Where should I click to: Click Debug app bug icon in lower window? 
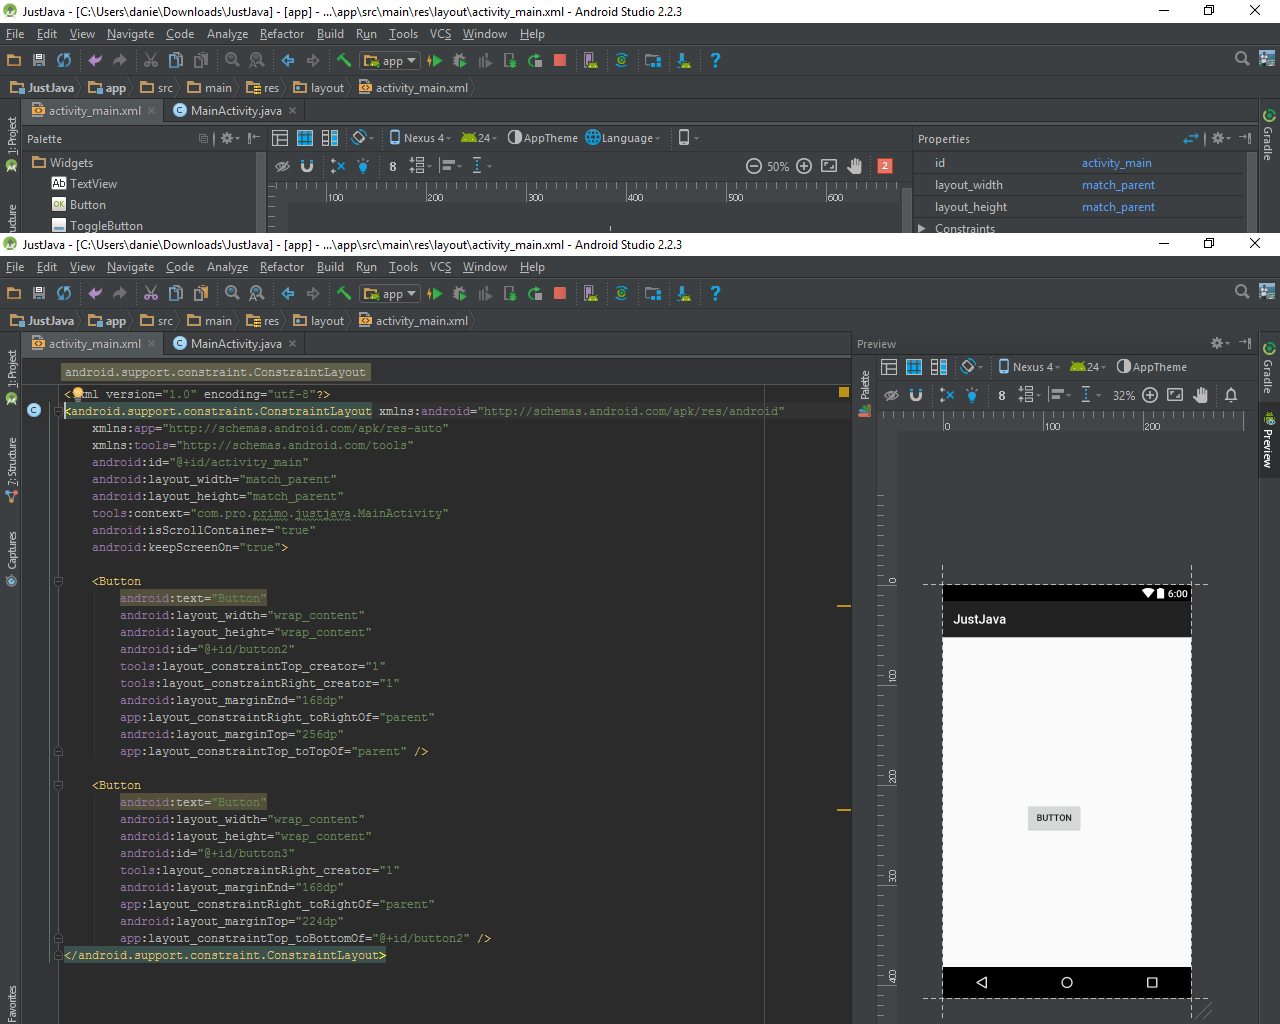point(460,293)
